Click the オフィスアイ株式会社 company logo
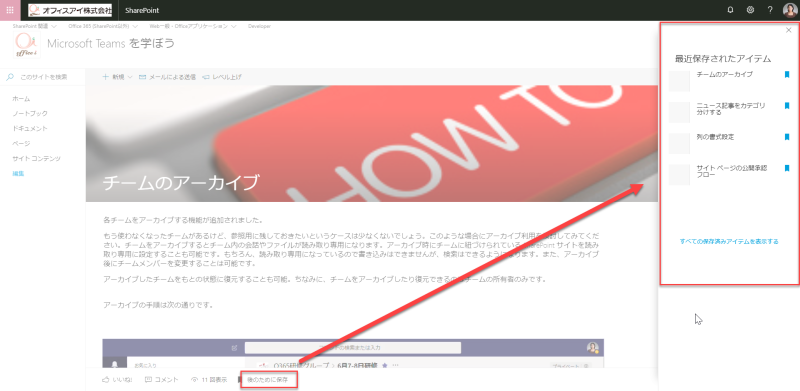Screen dimensions: 800x391 coord(70,10)
